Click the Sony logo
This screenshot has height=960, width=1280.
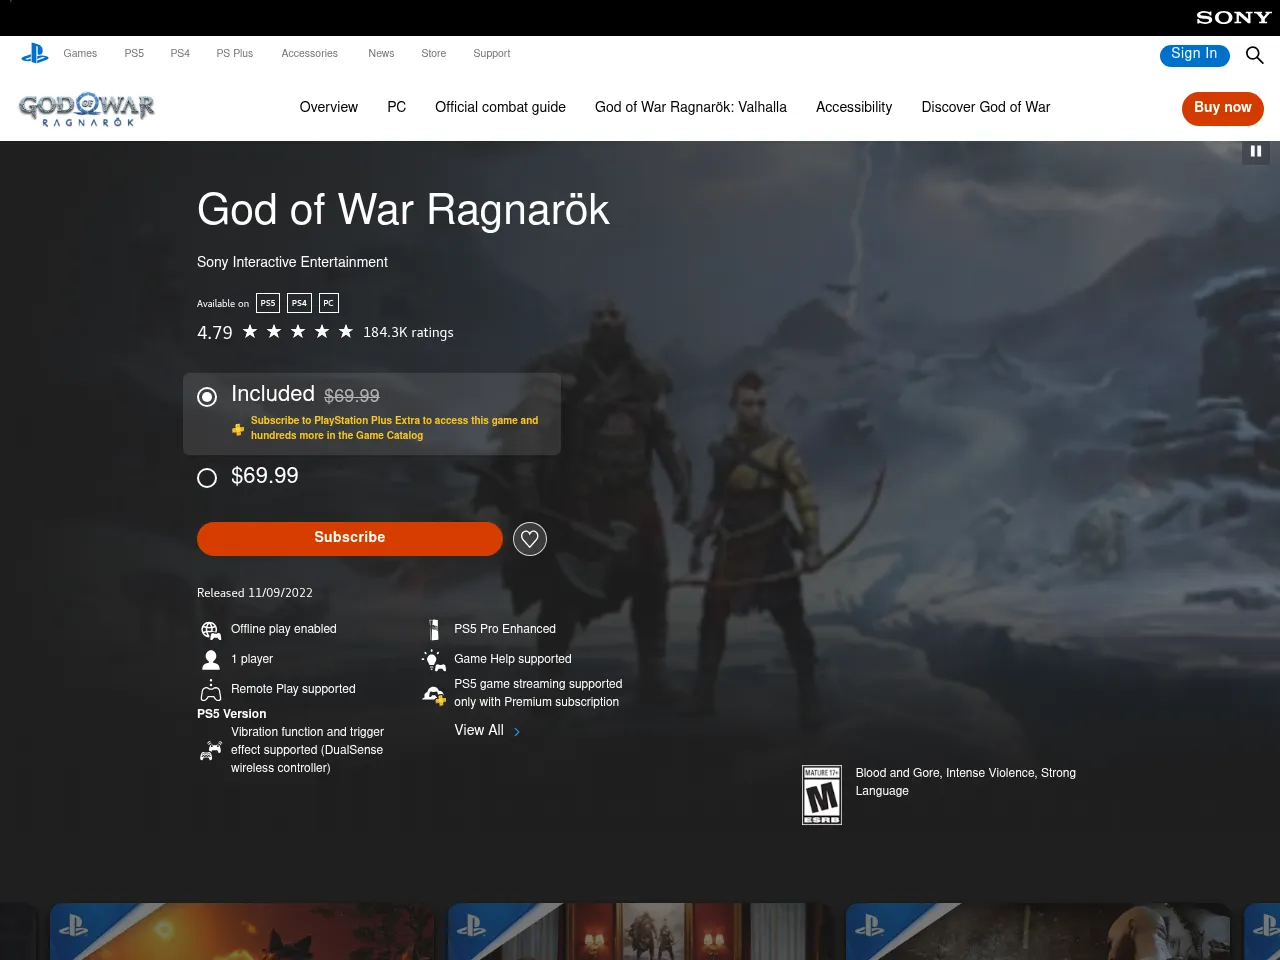[1232, 17]
